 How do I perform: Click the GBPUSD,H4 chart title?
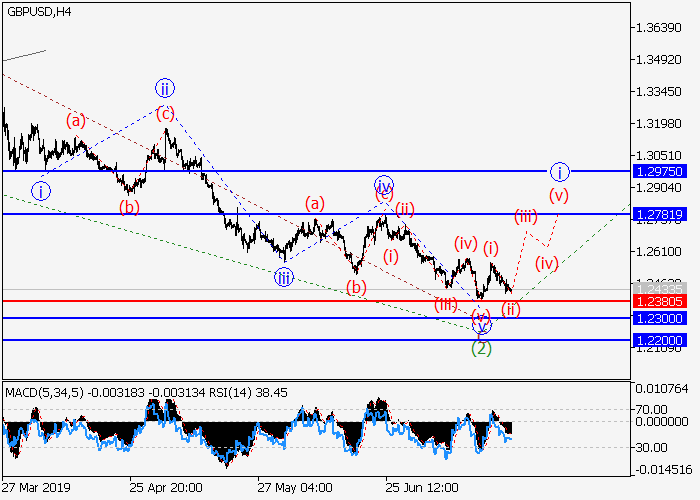click(x=37, y=9)
